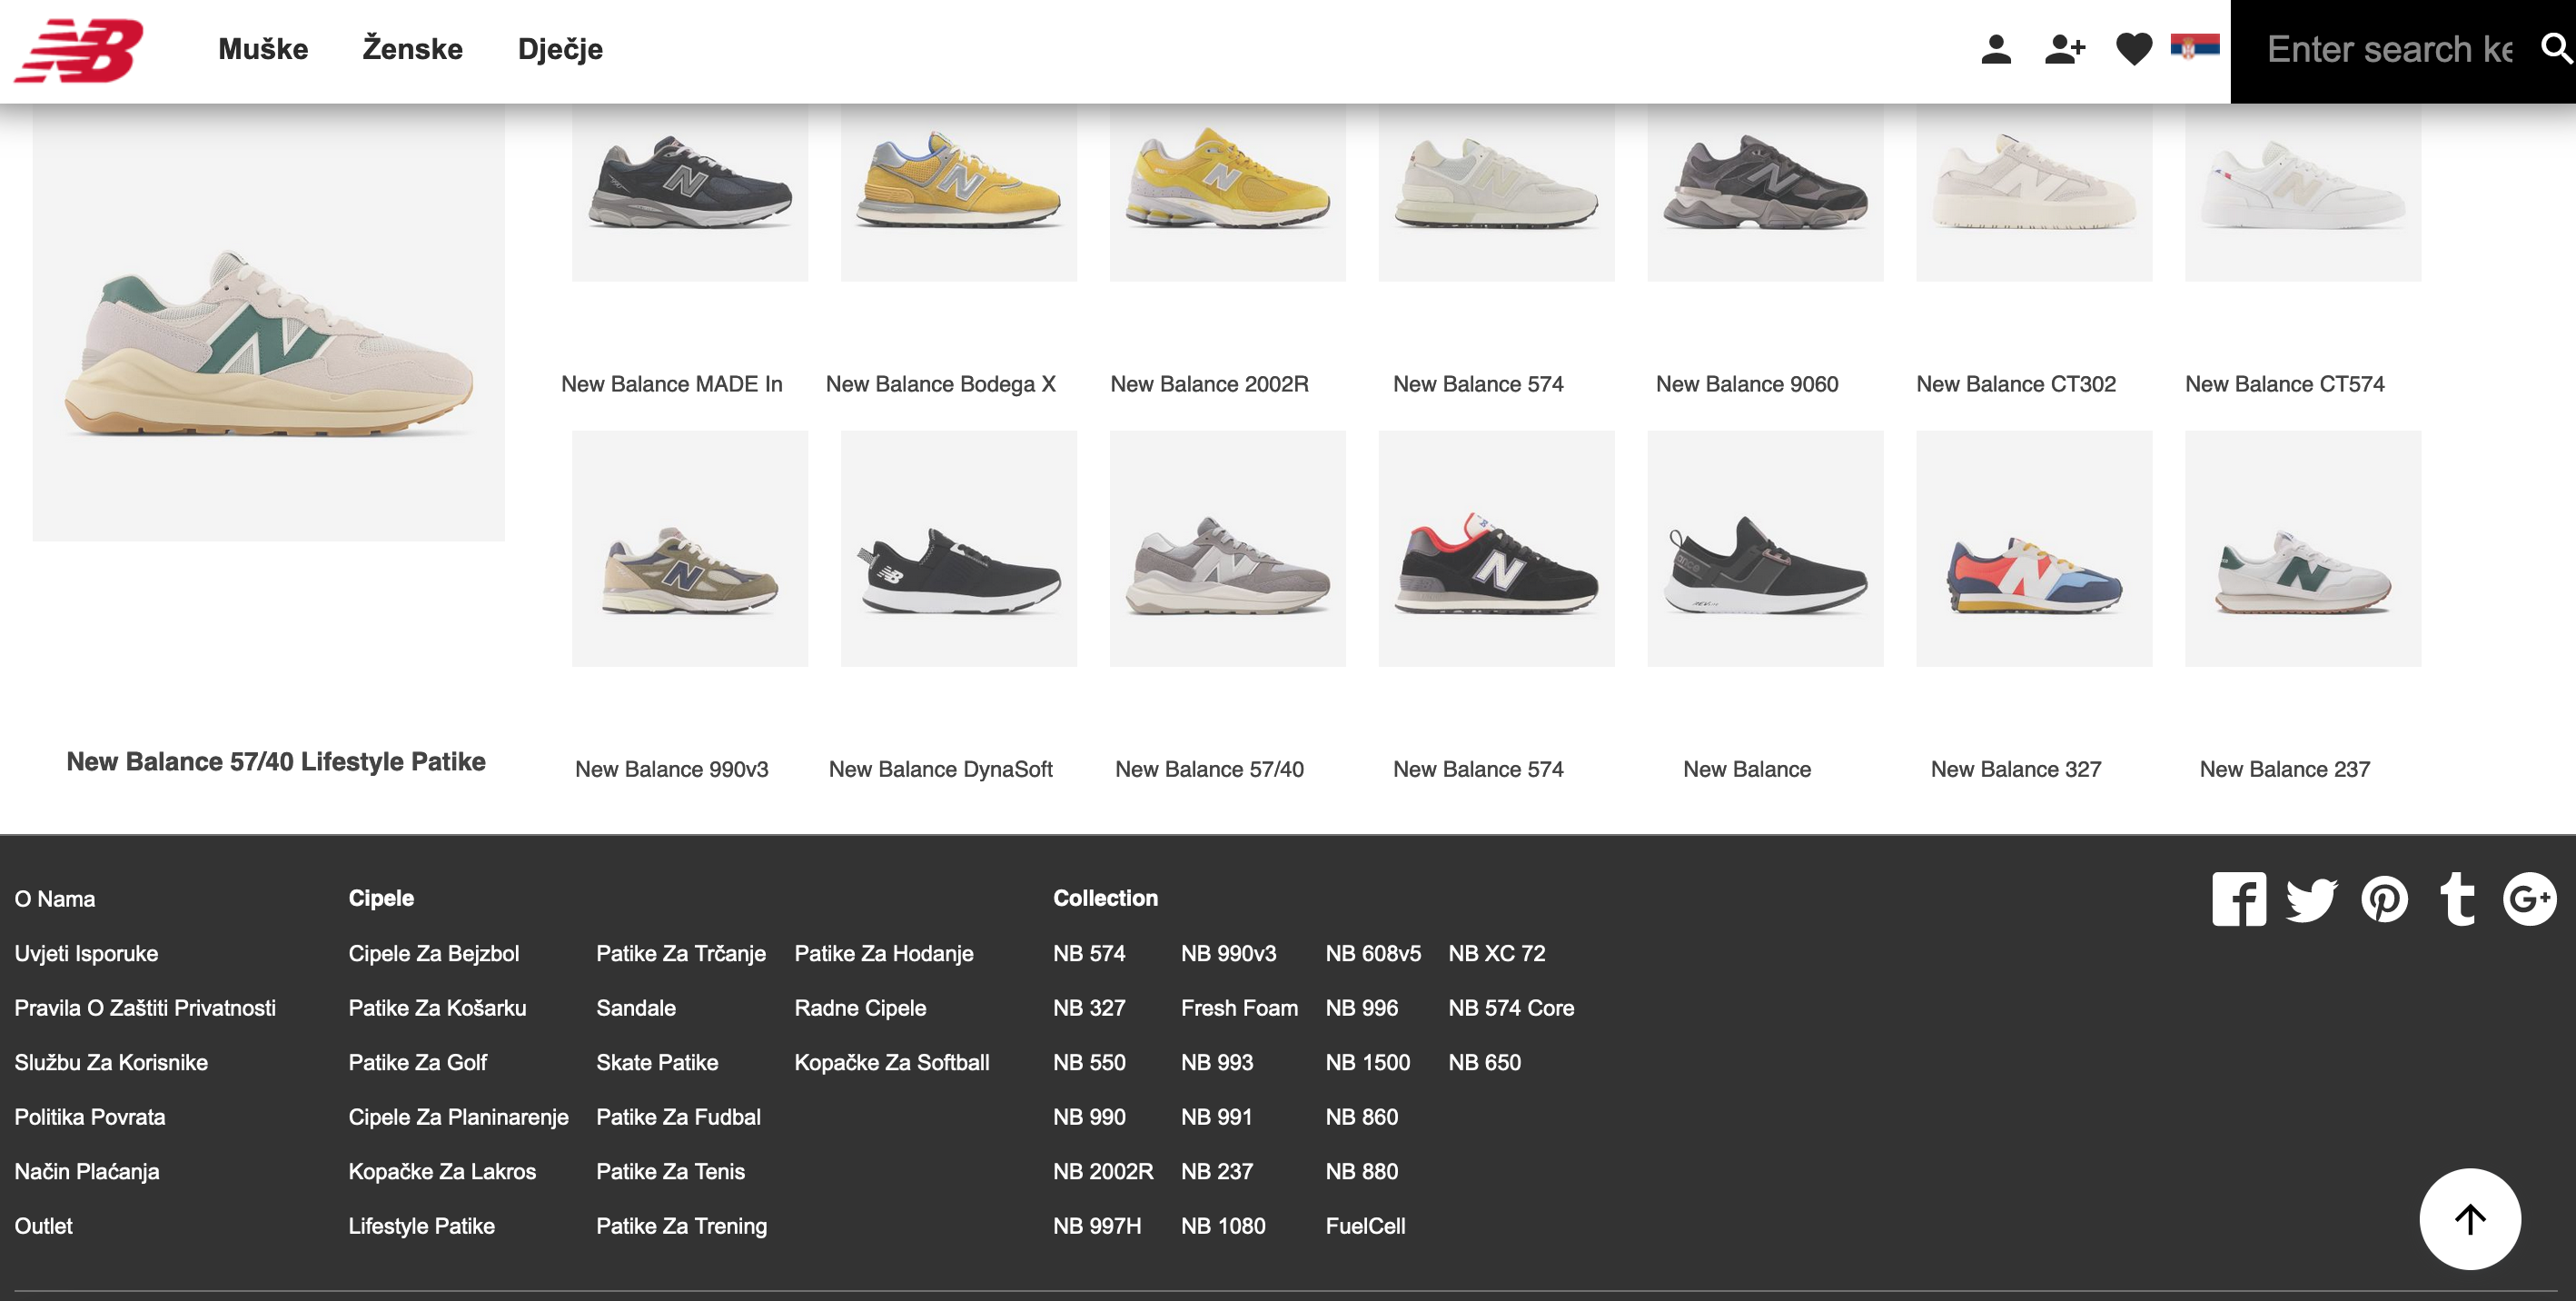
Task: Open Patike Za Golf link
Action: 417,1062
